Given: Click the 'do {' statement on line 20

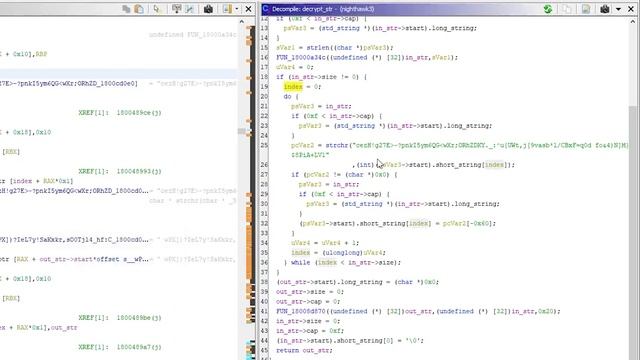Looking at the screenshot, I should click(x=291, y=96).
